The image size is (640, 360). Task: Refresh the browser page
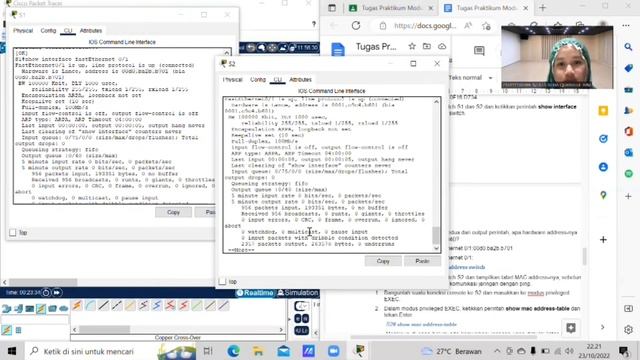(356, 26)
